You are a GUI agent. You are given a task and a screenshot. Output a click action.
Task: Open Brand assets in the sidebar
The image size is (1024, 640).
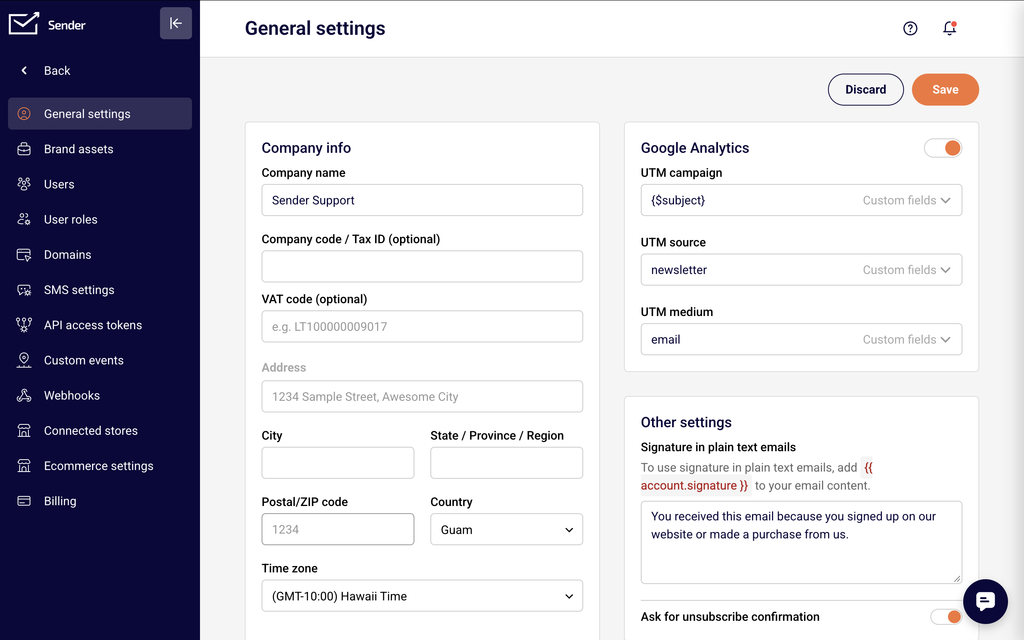pyautogui.click(x=100, y=149)
